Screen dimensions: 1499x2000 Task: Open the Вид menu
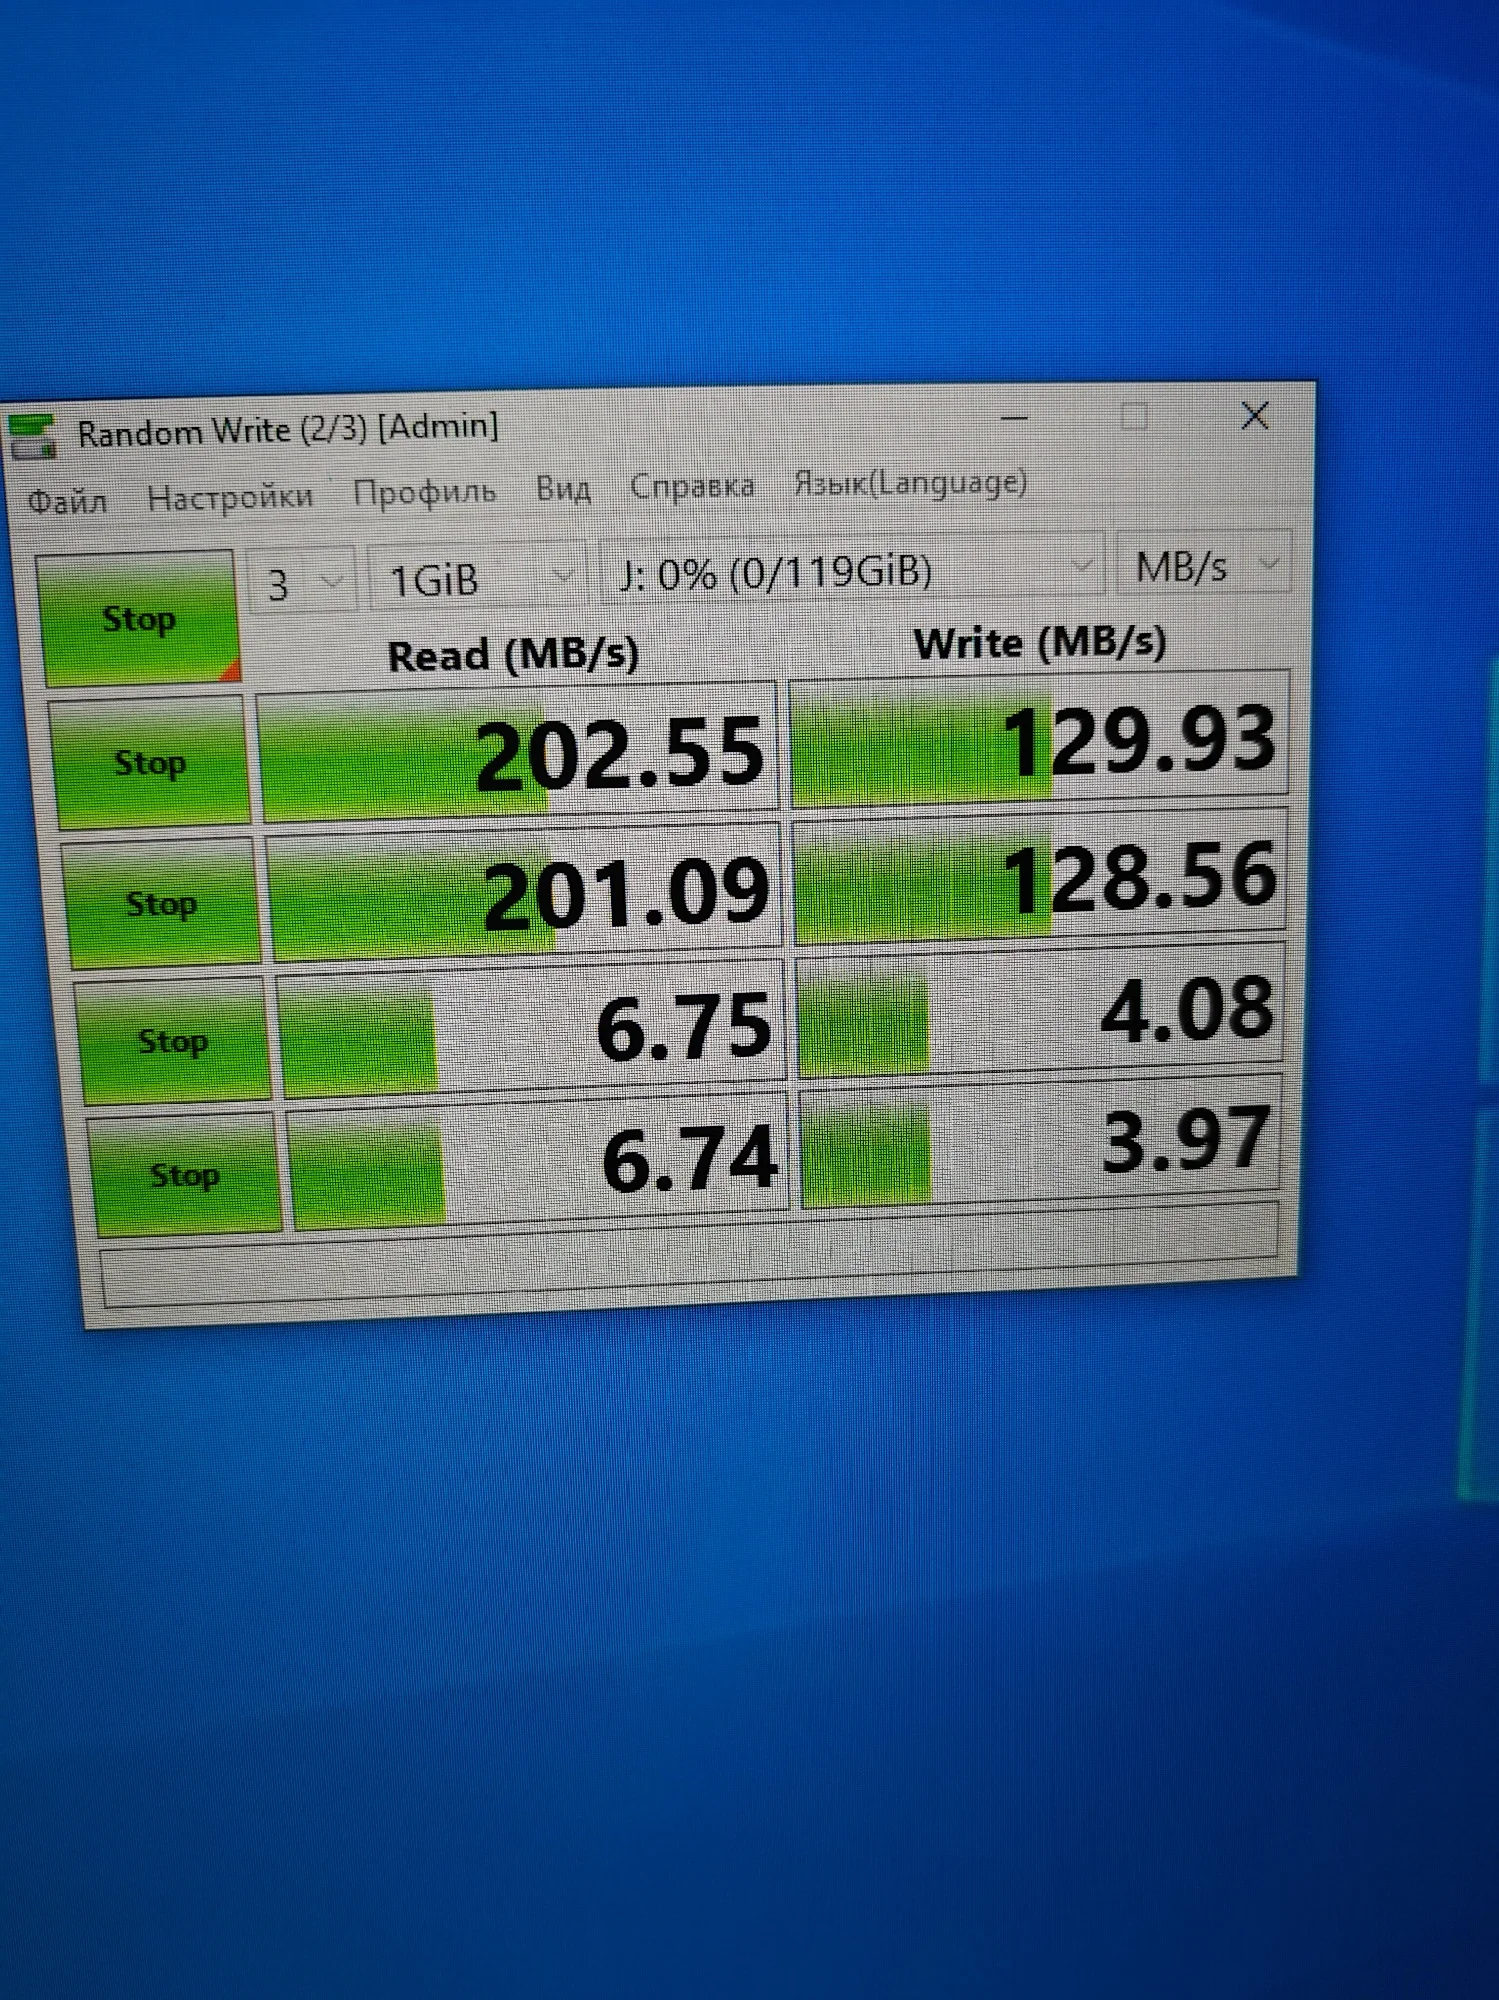[563, 489]
